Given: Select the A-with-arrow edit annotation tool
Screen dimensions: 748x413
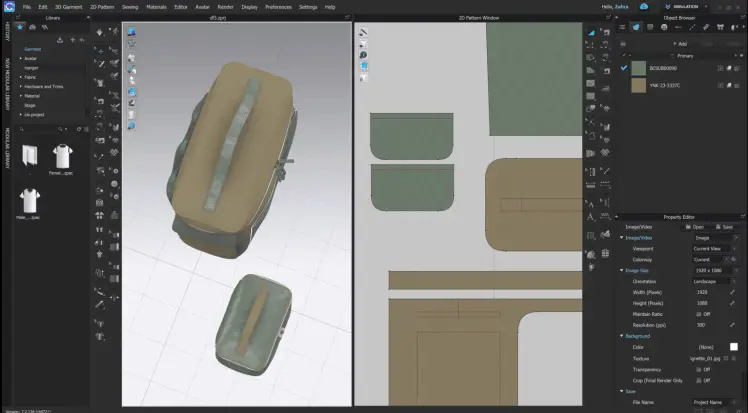Looking at the screenshot, I should (590, 204).
